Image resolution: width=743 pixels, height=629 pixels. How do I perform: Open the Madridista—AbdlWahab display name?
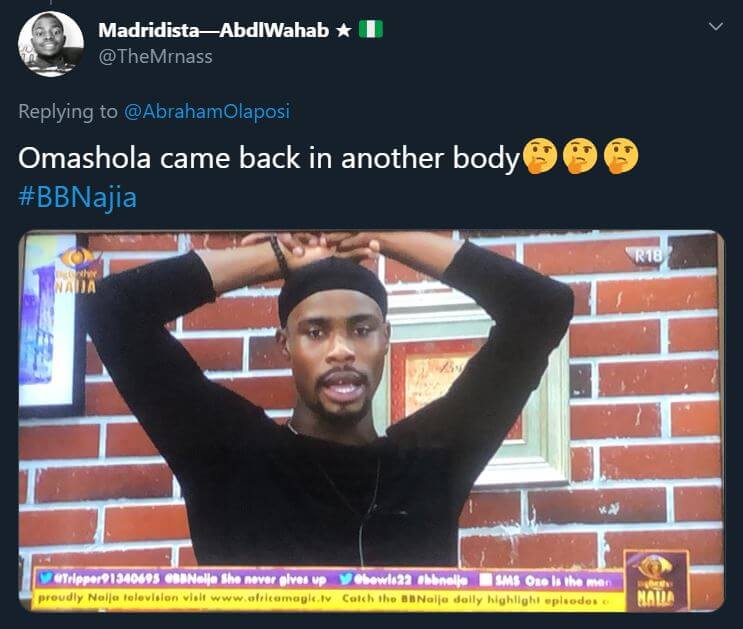pyautogui.click(x=213, y=30)
